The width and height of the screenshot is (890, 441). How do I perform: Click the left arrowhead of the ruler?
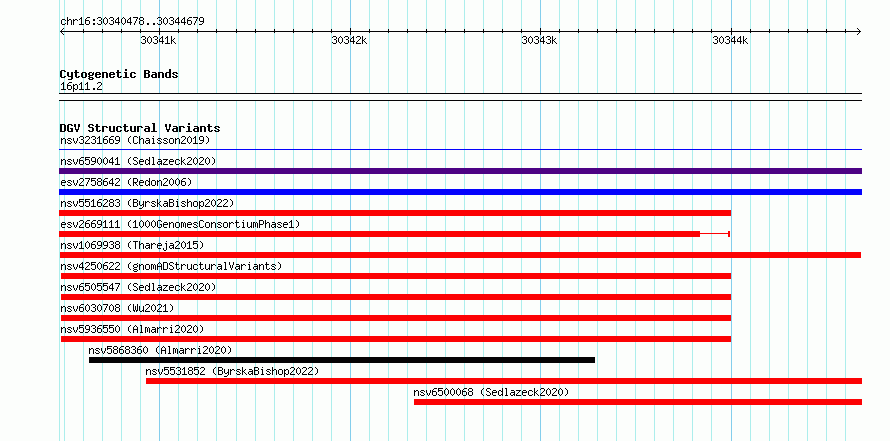coord(62,31)
